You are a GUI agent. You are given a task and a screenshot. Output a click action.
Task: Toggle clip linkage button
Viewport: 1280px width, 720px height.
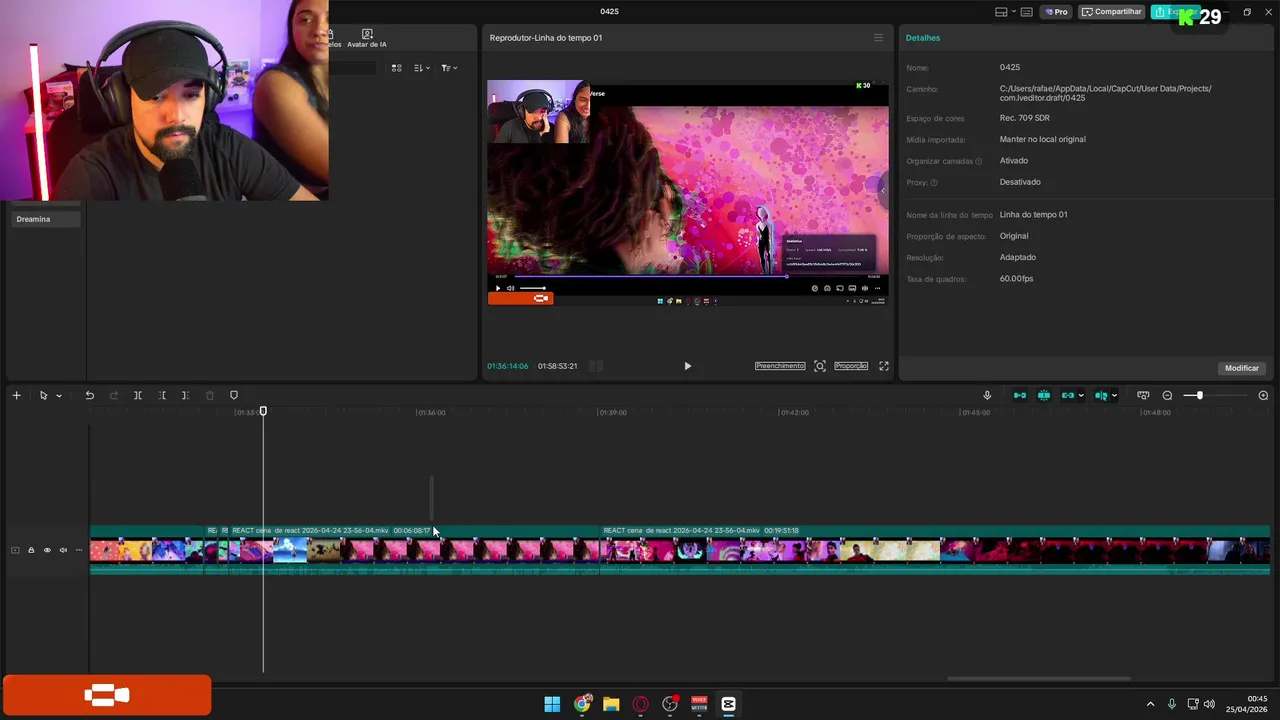pos(1067,396)
